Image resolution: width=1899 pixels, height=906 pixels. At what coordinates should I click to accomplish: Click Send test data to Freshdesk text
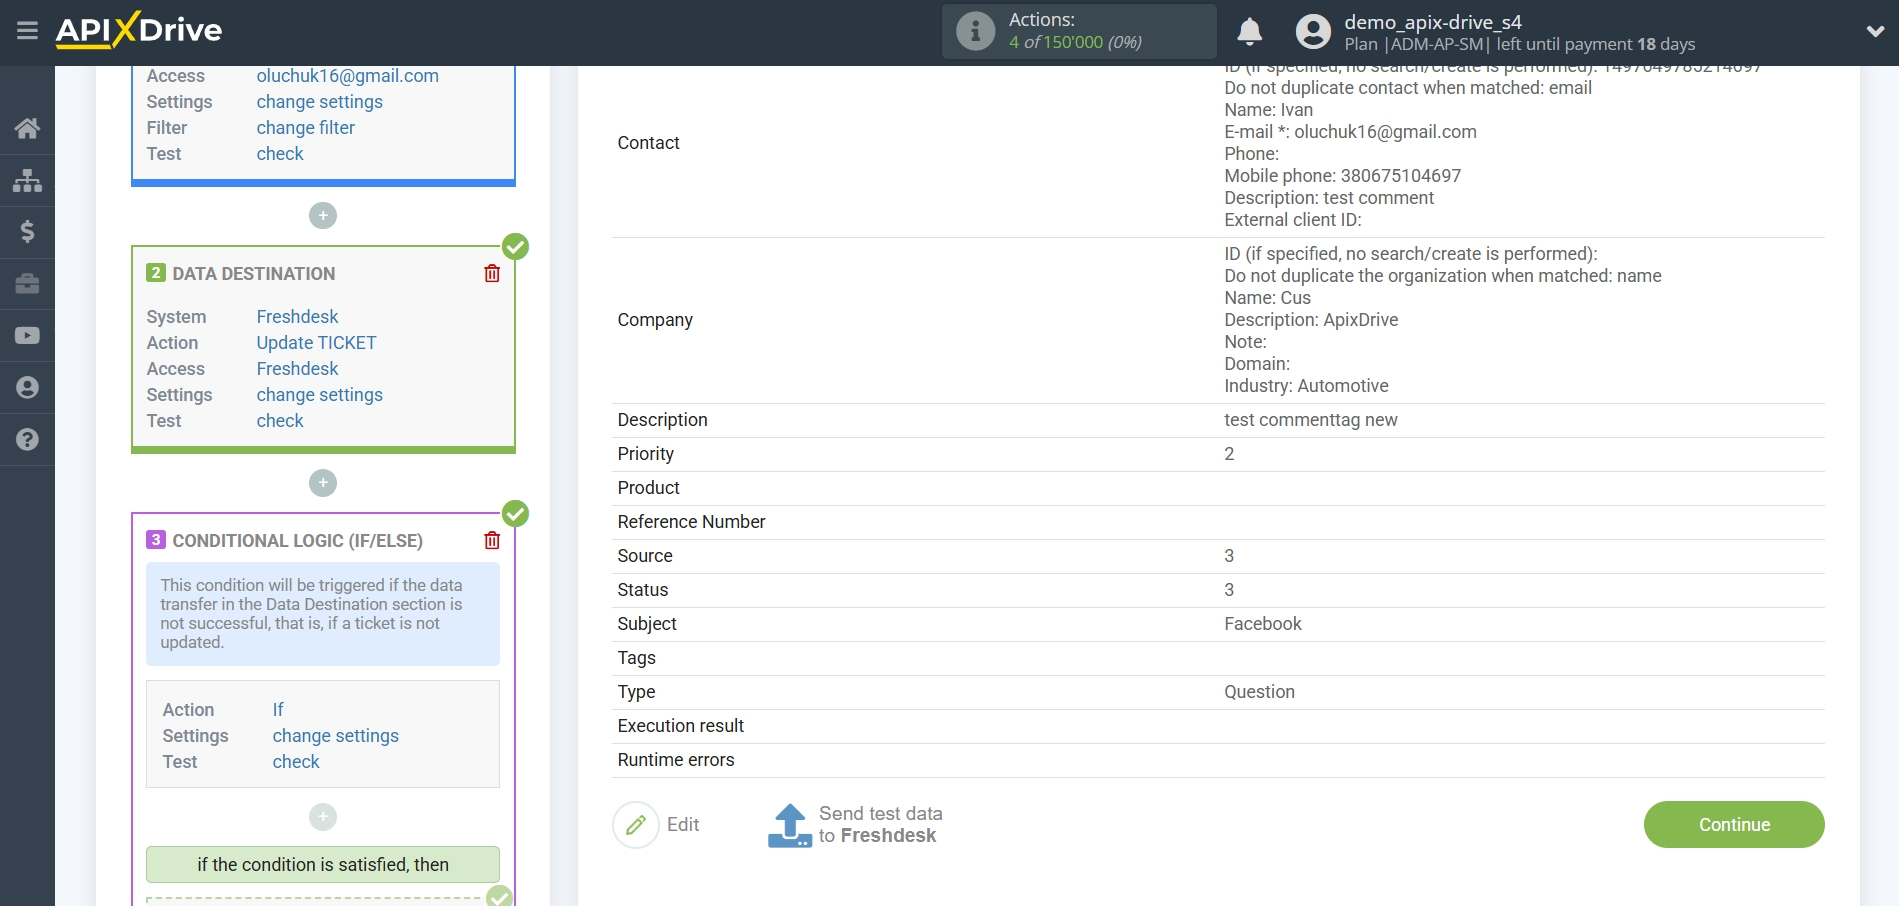point(880,825)
